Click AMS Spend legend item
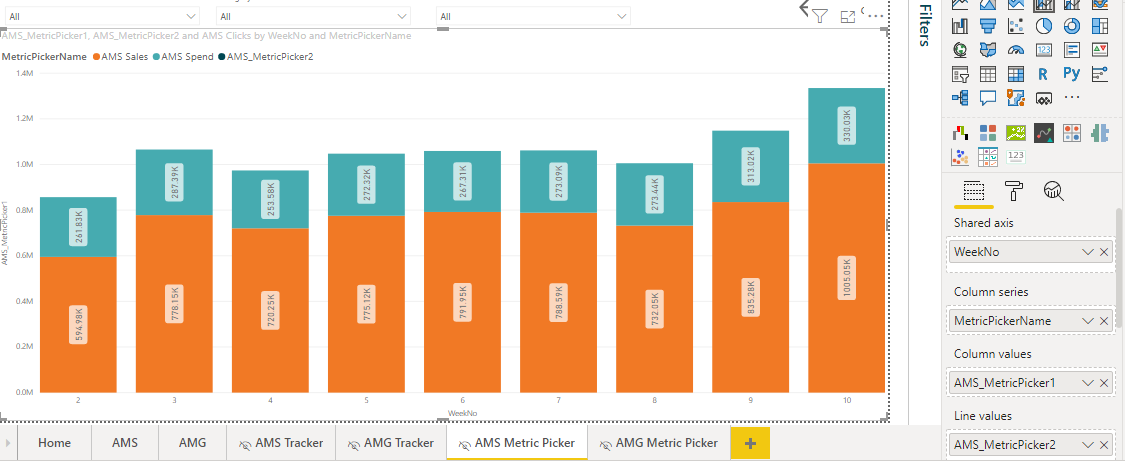 click(184, 57)
